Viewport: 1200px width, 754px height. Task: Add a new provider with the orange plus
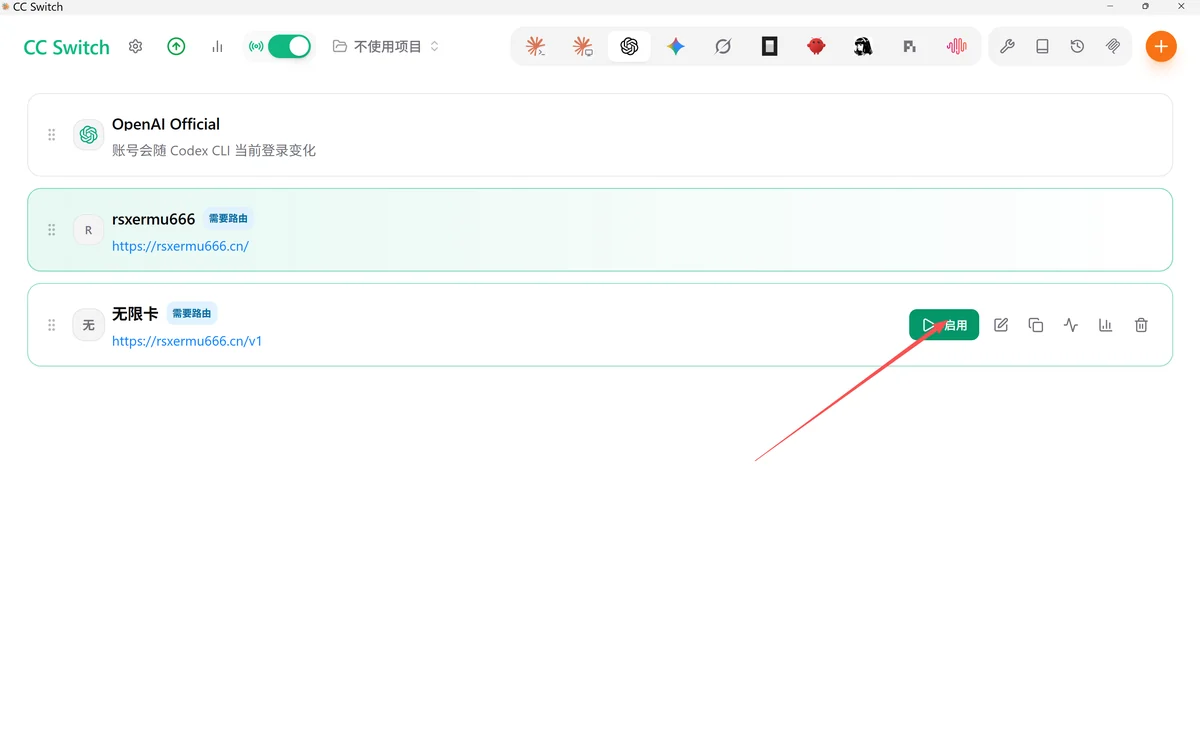pyautogui.click(x=1161, y=46)
